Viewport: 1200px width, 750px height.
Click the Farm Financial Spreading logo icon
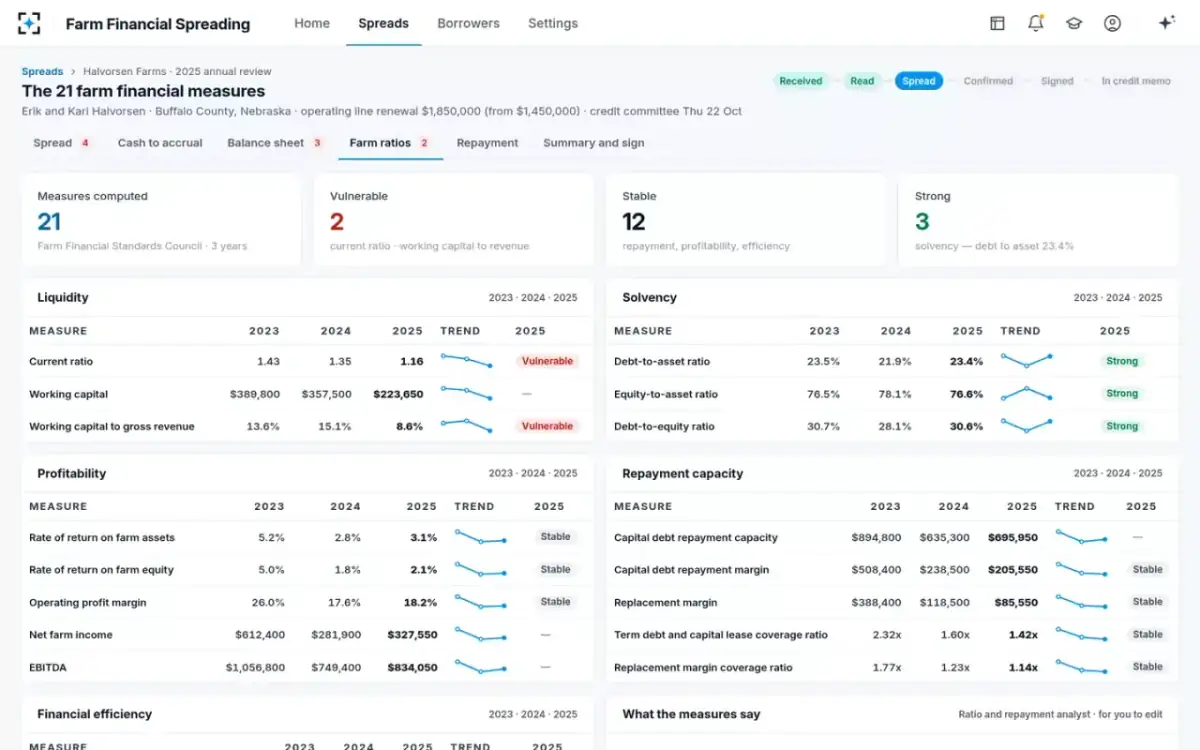pyautogui.click(x=30, y=23)
